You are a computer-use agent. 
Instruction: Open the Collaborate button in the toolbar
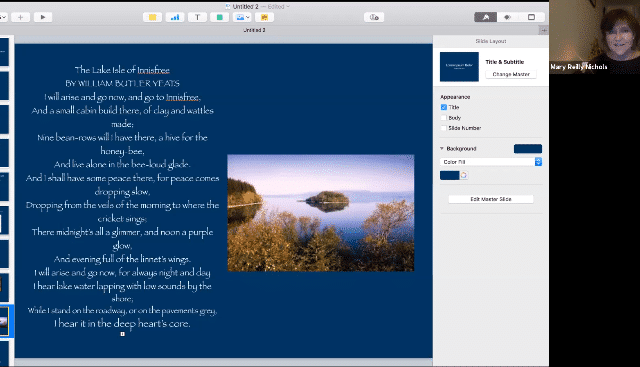click(x=374, y=17)
